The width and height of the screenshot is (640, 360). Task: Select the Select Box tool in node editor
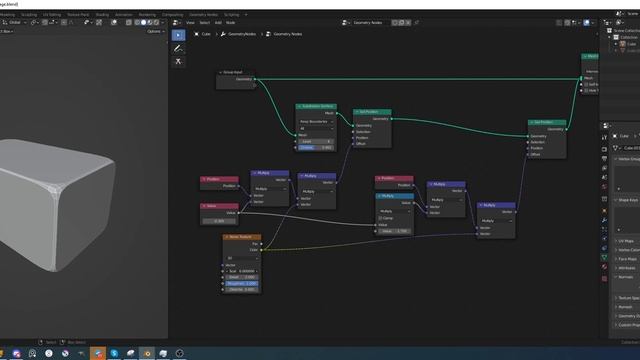(178, 35)
